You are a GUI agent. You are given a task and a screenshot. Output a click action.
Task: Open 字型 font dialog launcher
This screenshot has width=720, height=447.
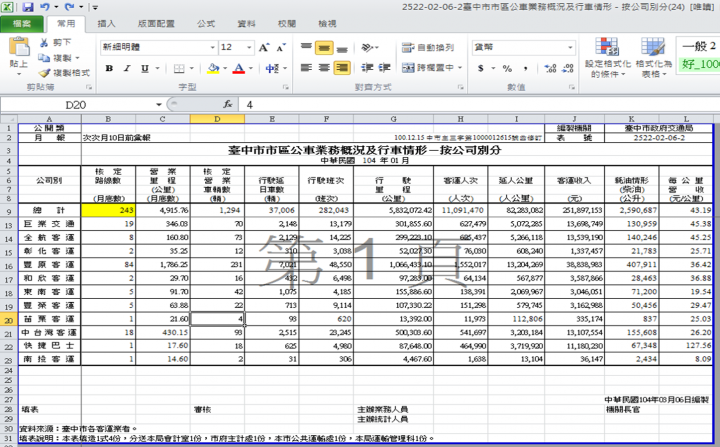pyautogui.click(x=286, y=87)
